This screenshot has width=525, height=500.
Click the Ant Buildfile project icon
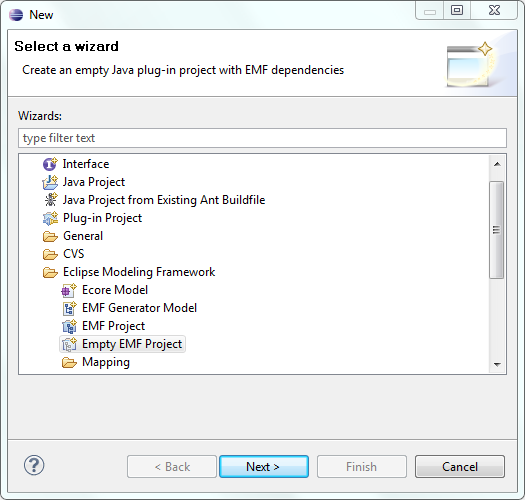coord(51,200)
